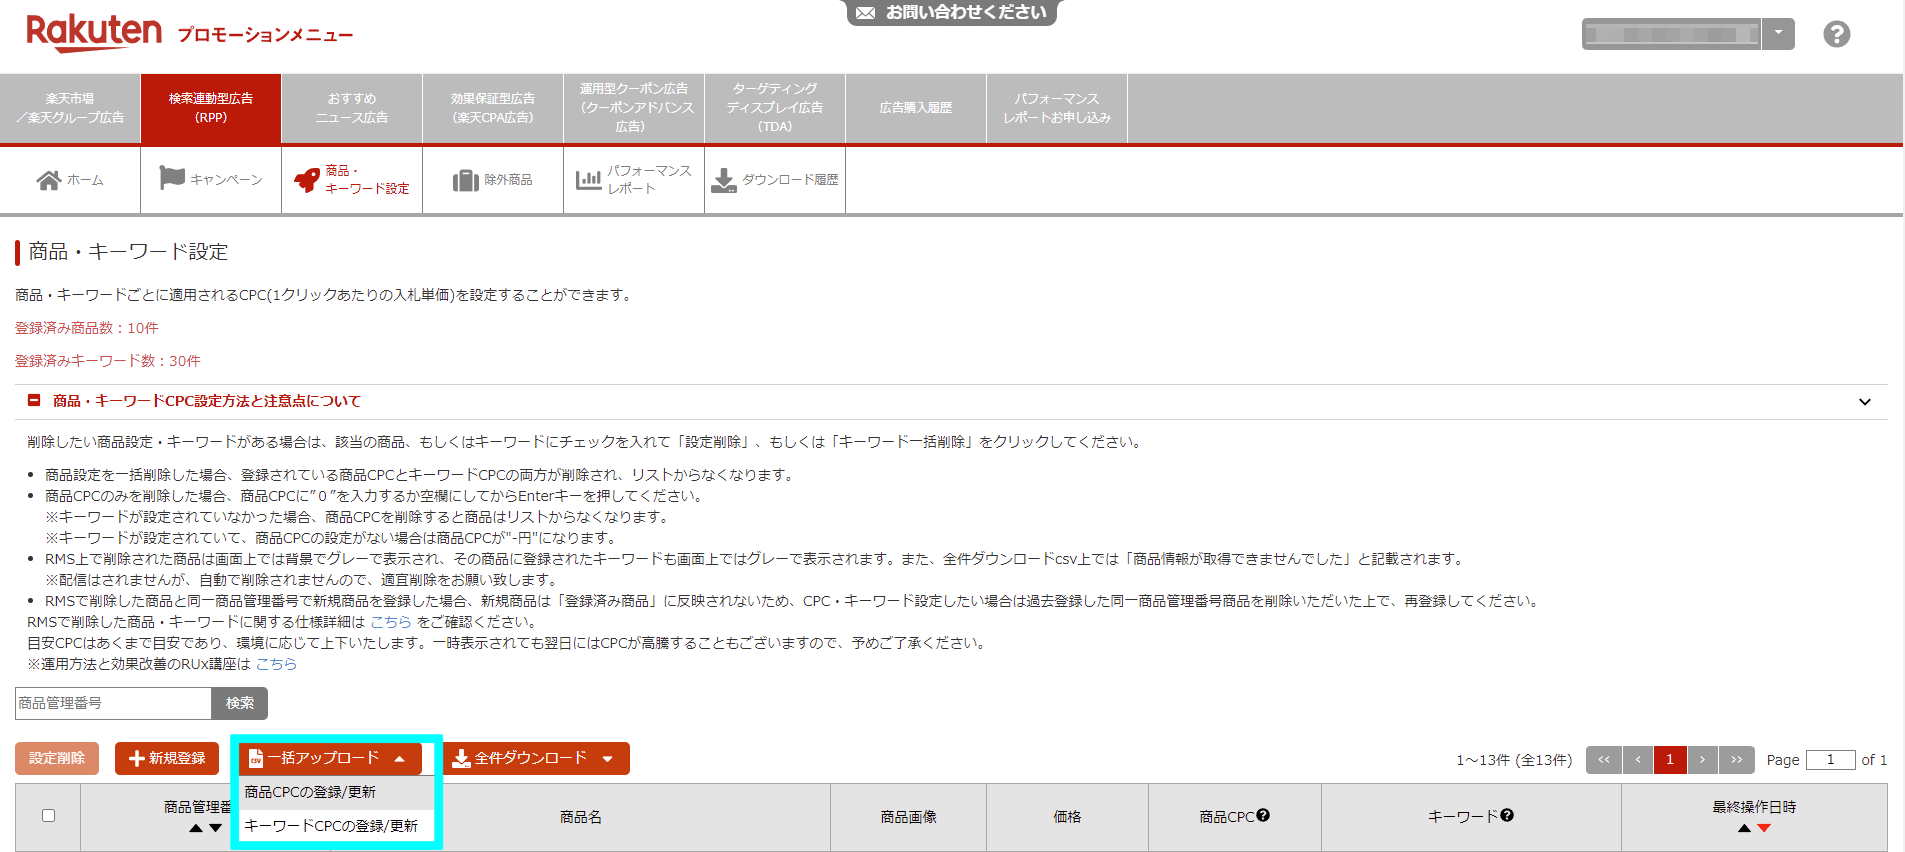1905x852 pixels.
Task: Open 商品CPC help question icon
Action: pos(1263,816)
